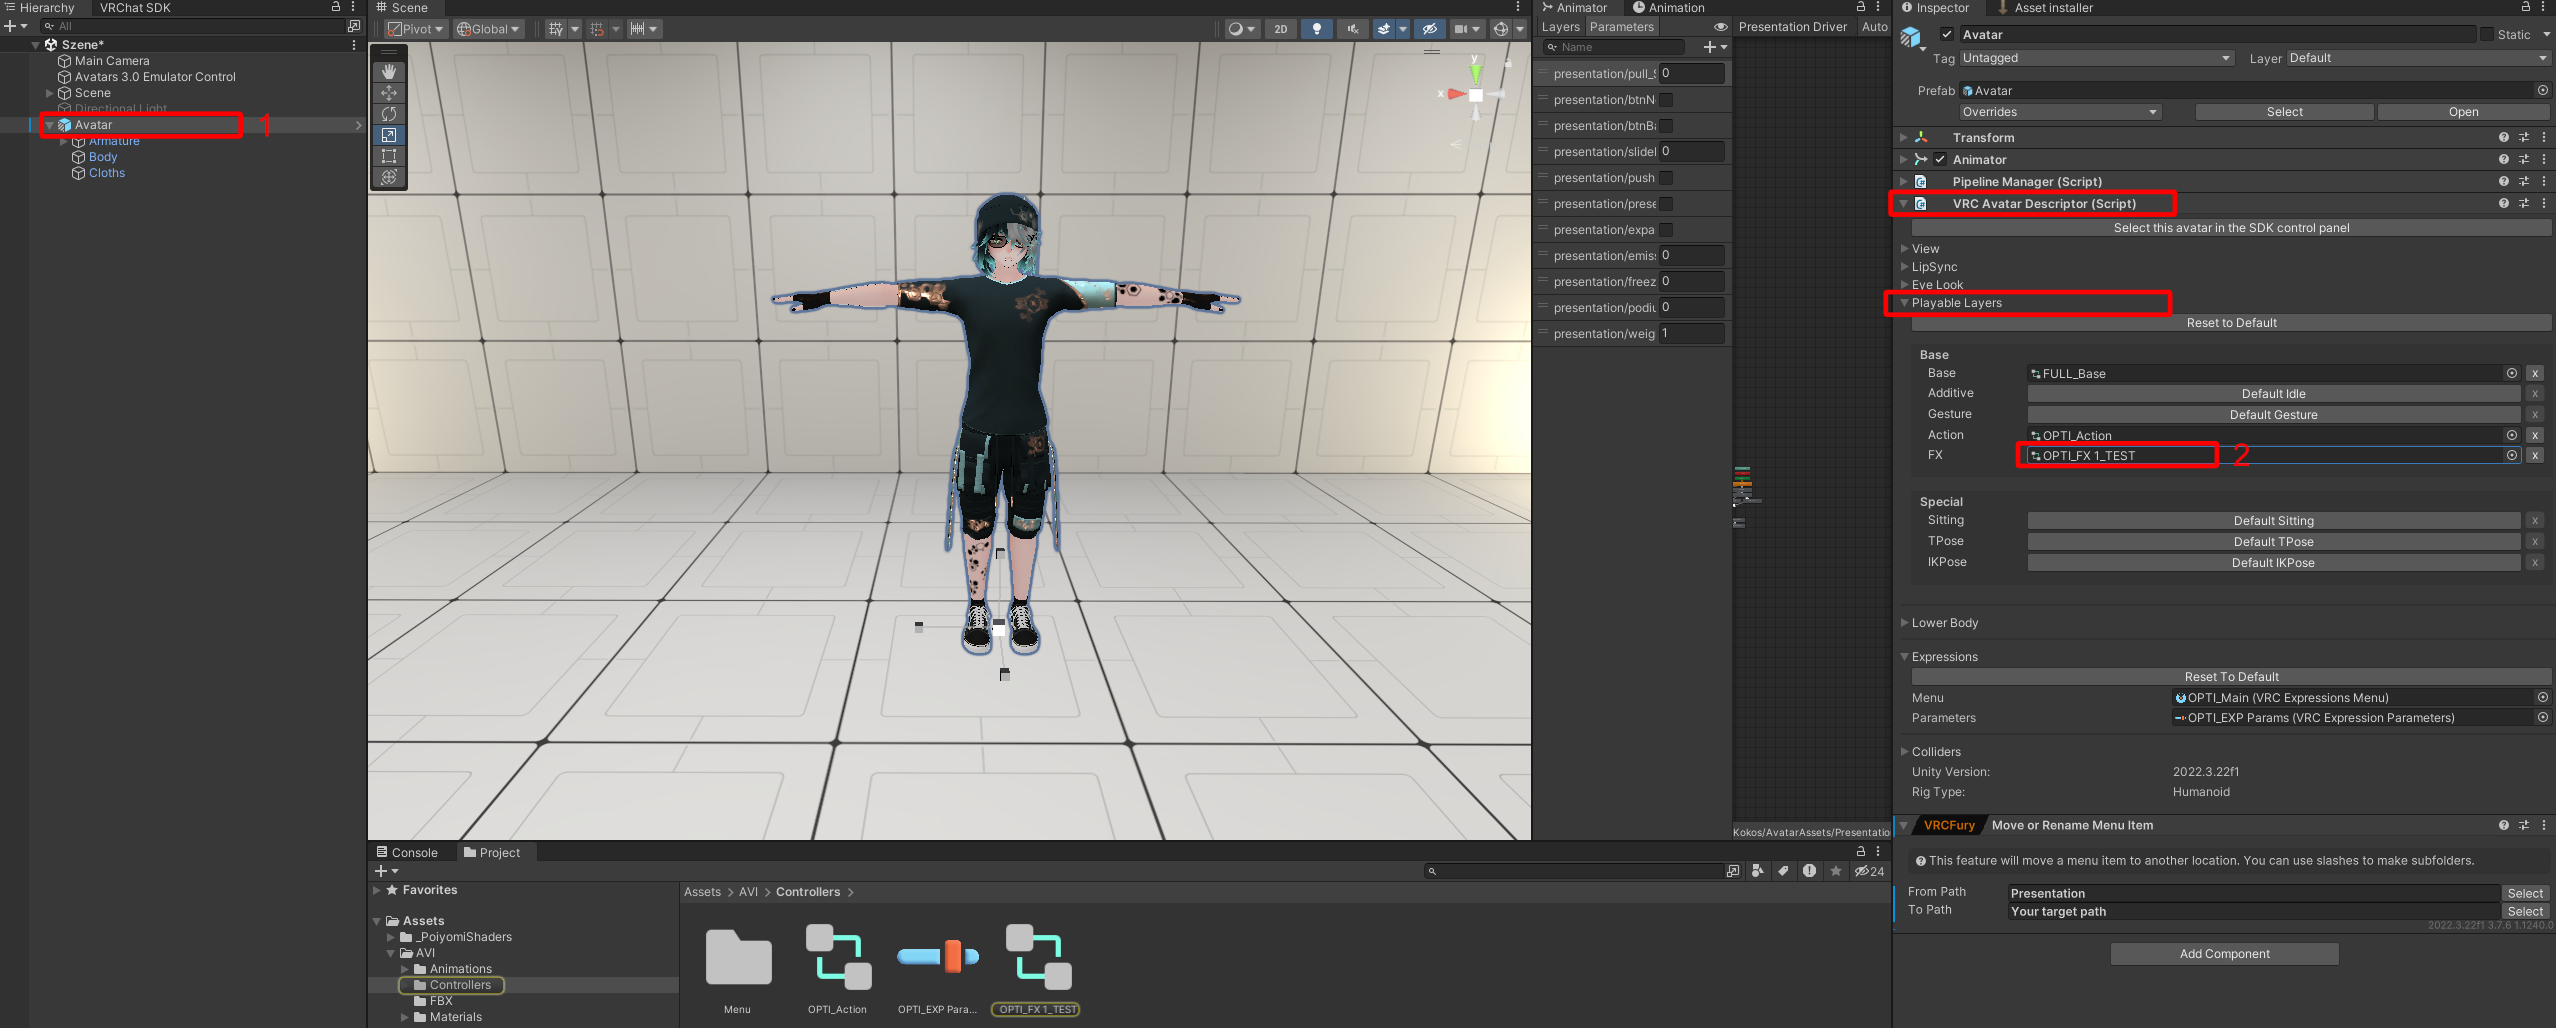2556x1028 pixels.
Task: Toggle presentation/expa parameter checkbox
Action: click(1667, 230)
